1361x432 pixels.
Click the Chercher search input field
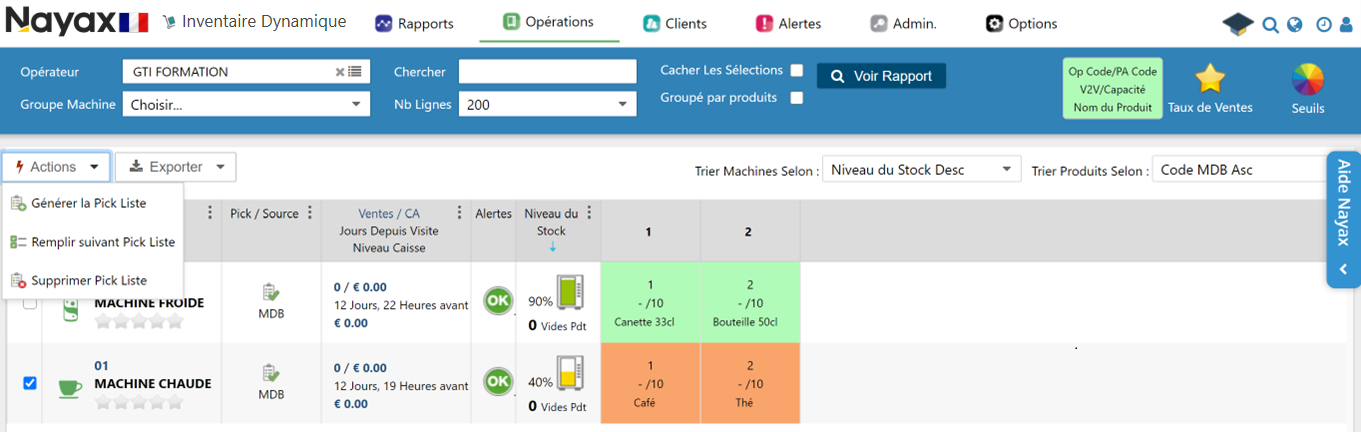[547, 72]
